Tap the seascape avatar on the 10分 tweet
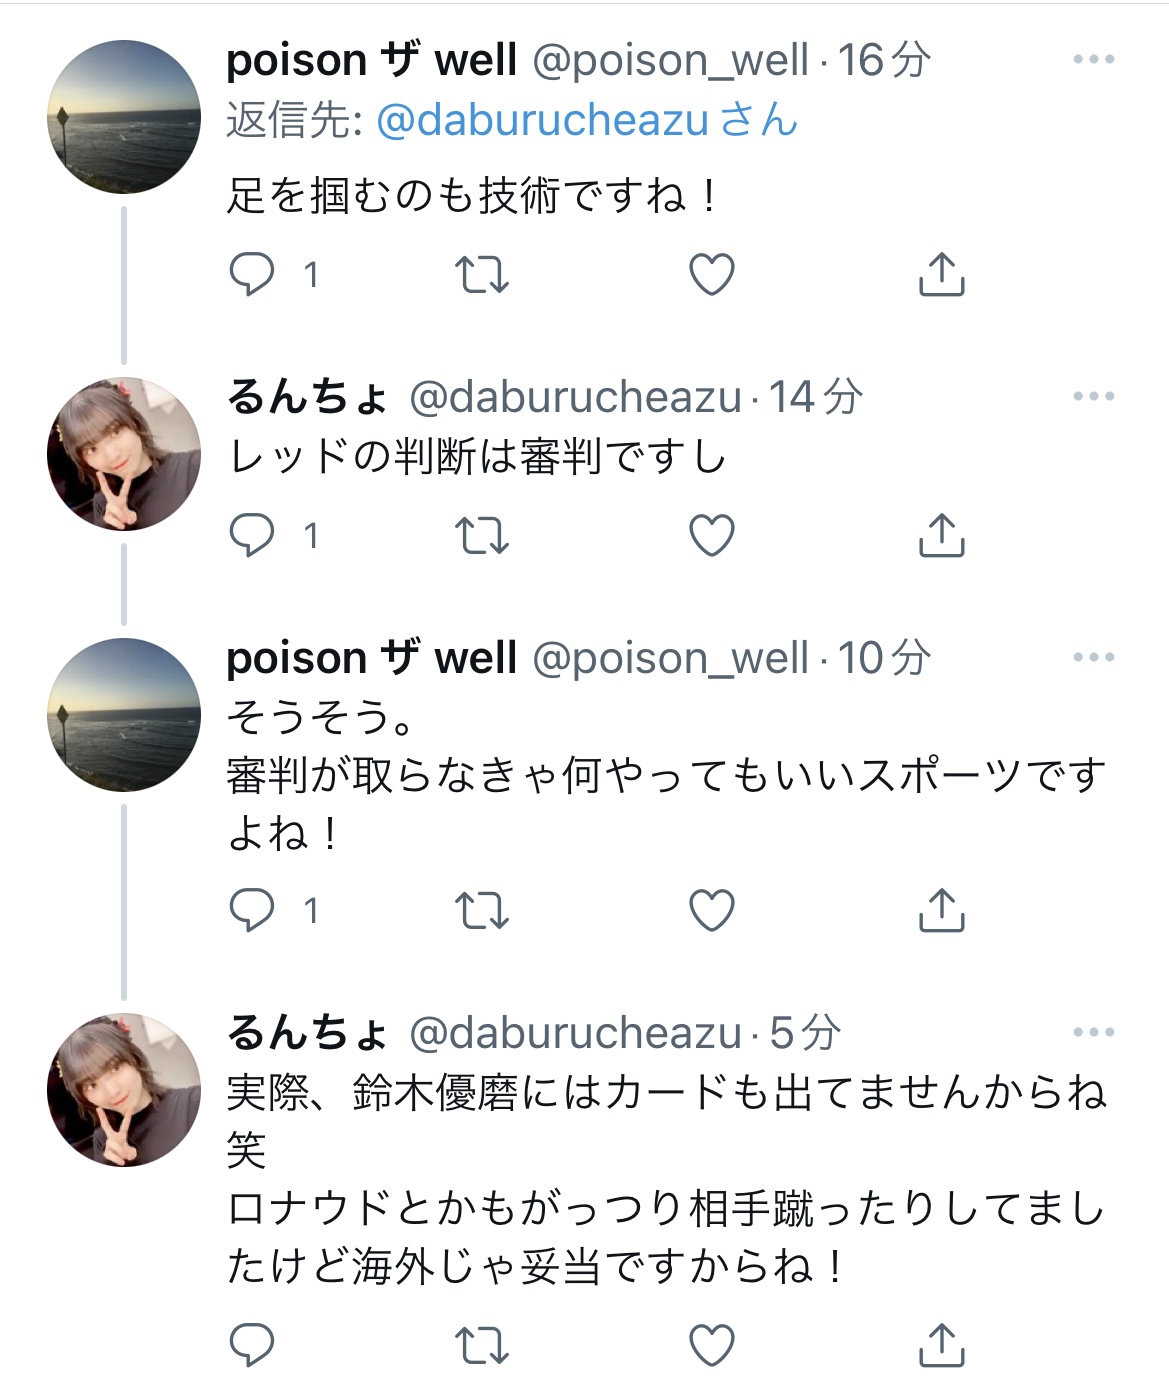 click(124, 715)
